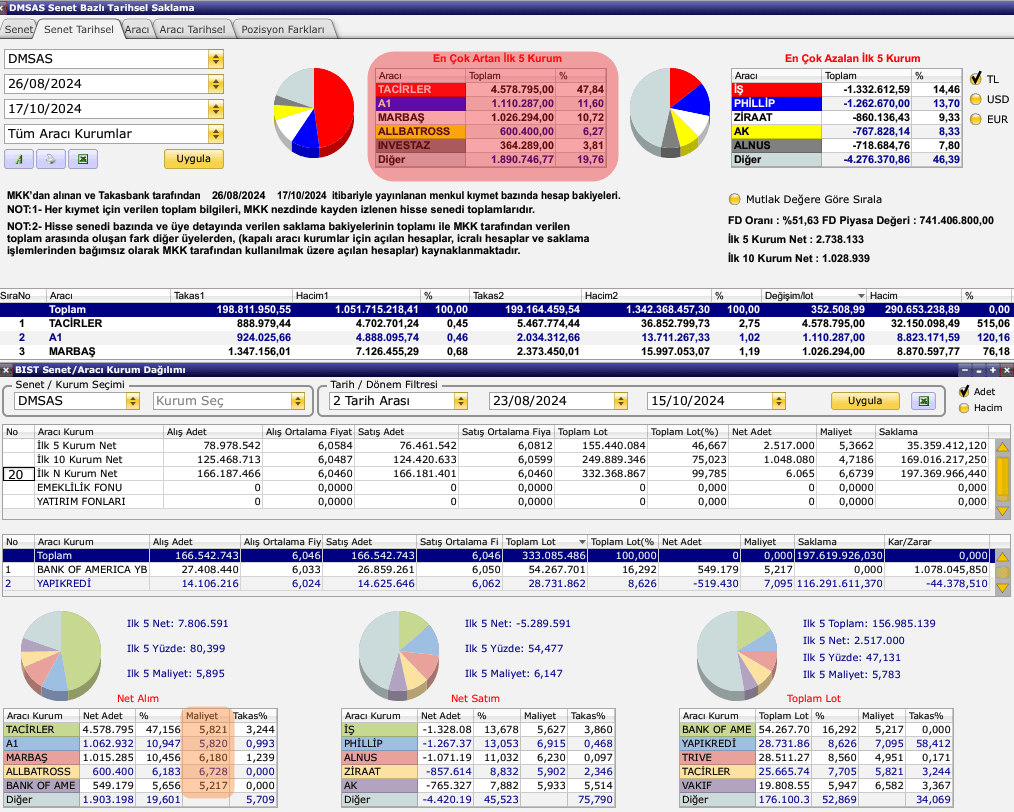
Task: Click Uygula button in the top panel
Action: click(193, 159)
